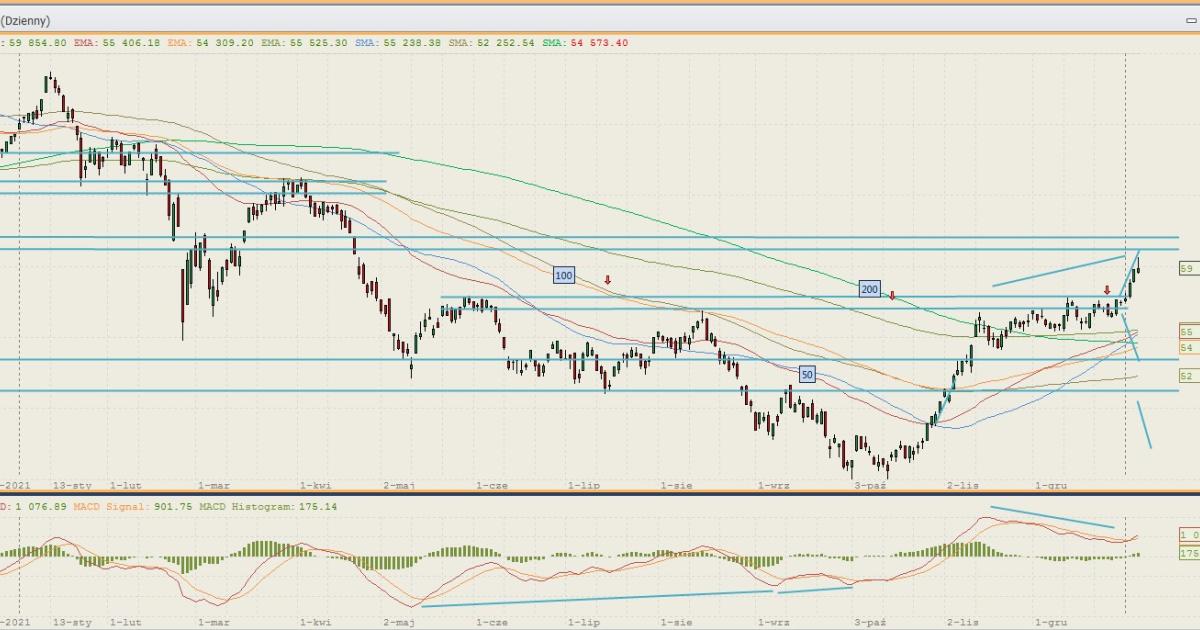Click the blue 200 moving average marker
This screenshot has width=1200, height=630.
869,289
